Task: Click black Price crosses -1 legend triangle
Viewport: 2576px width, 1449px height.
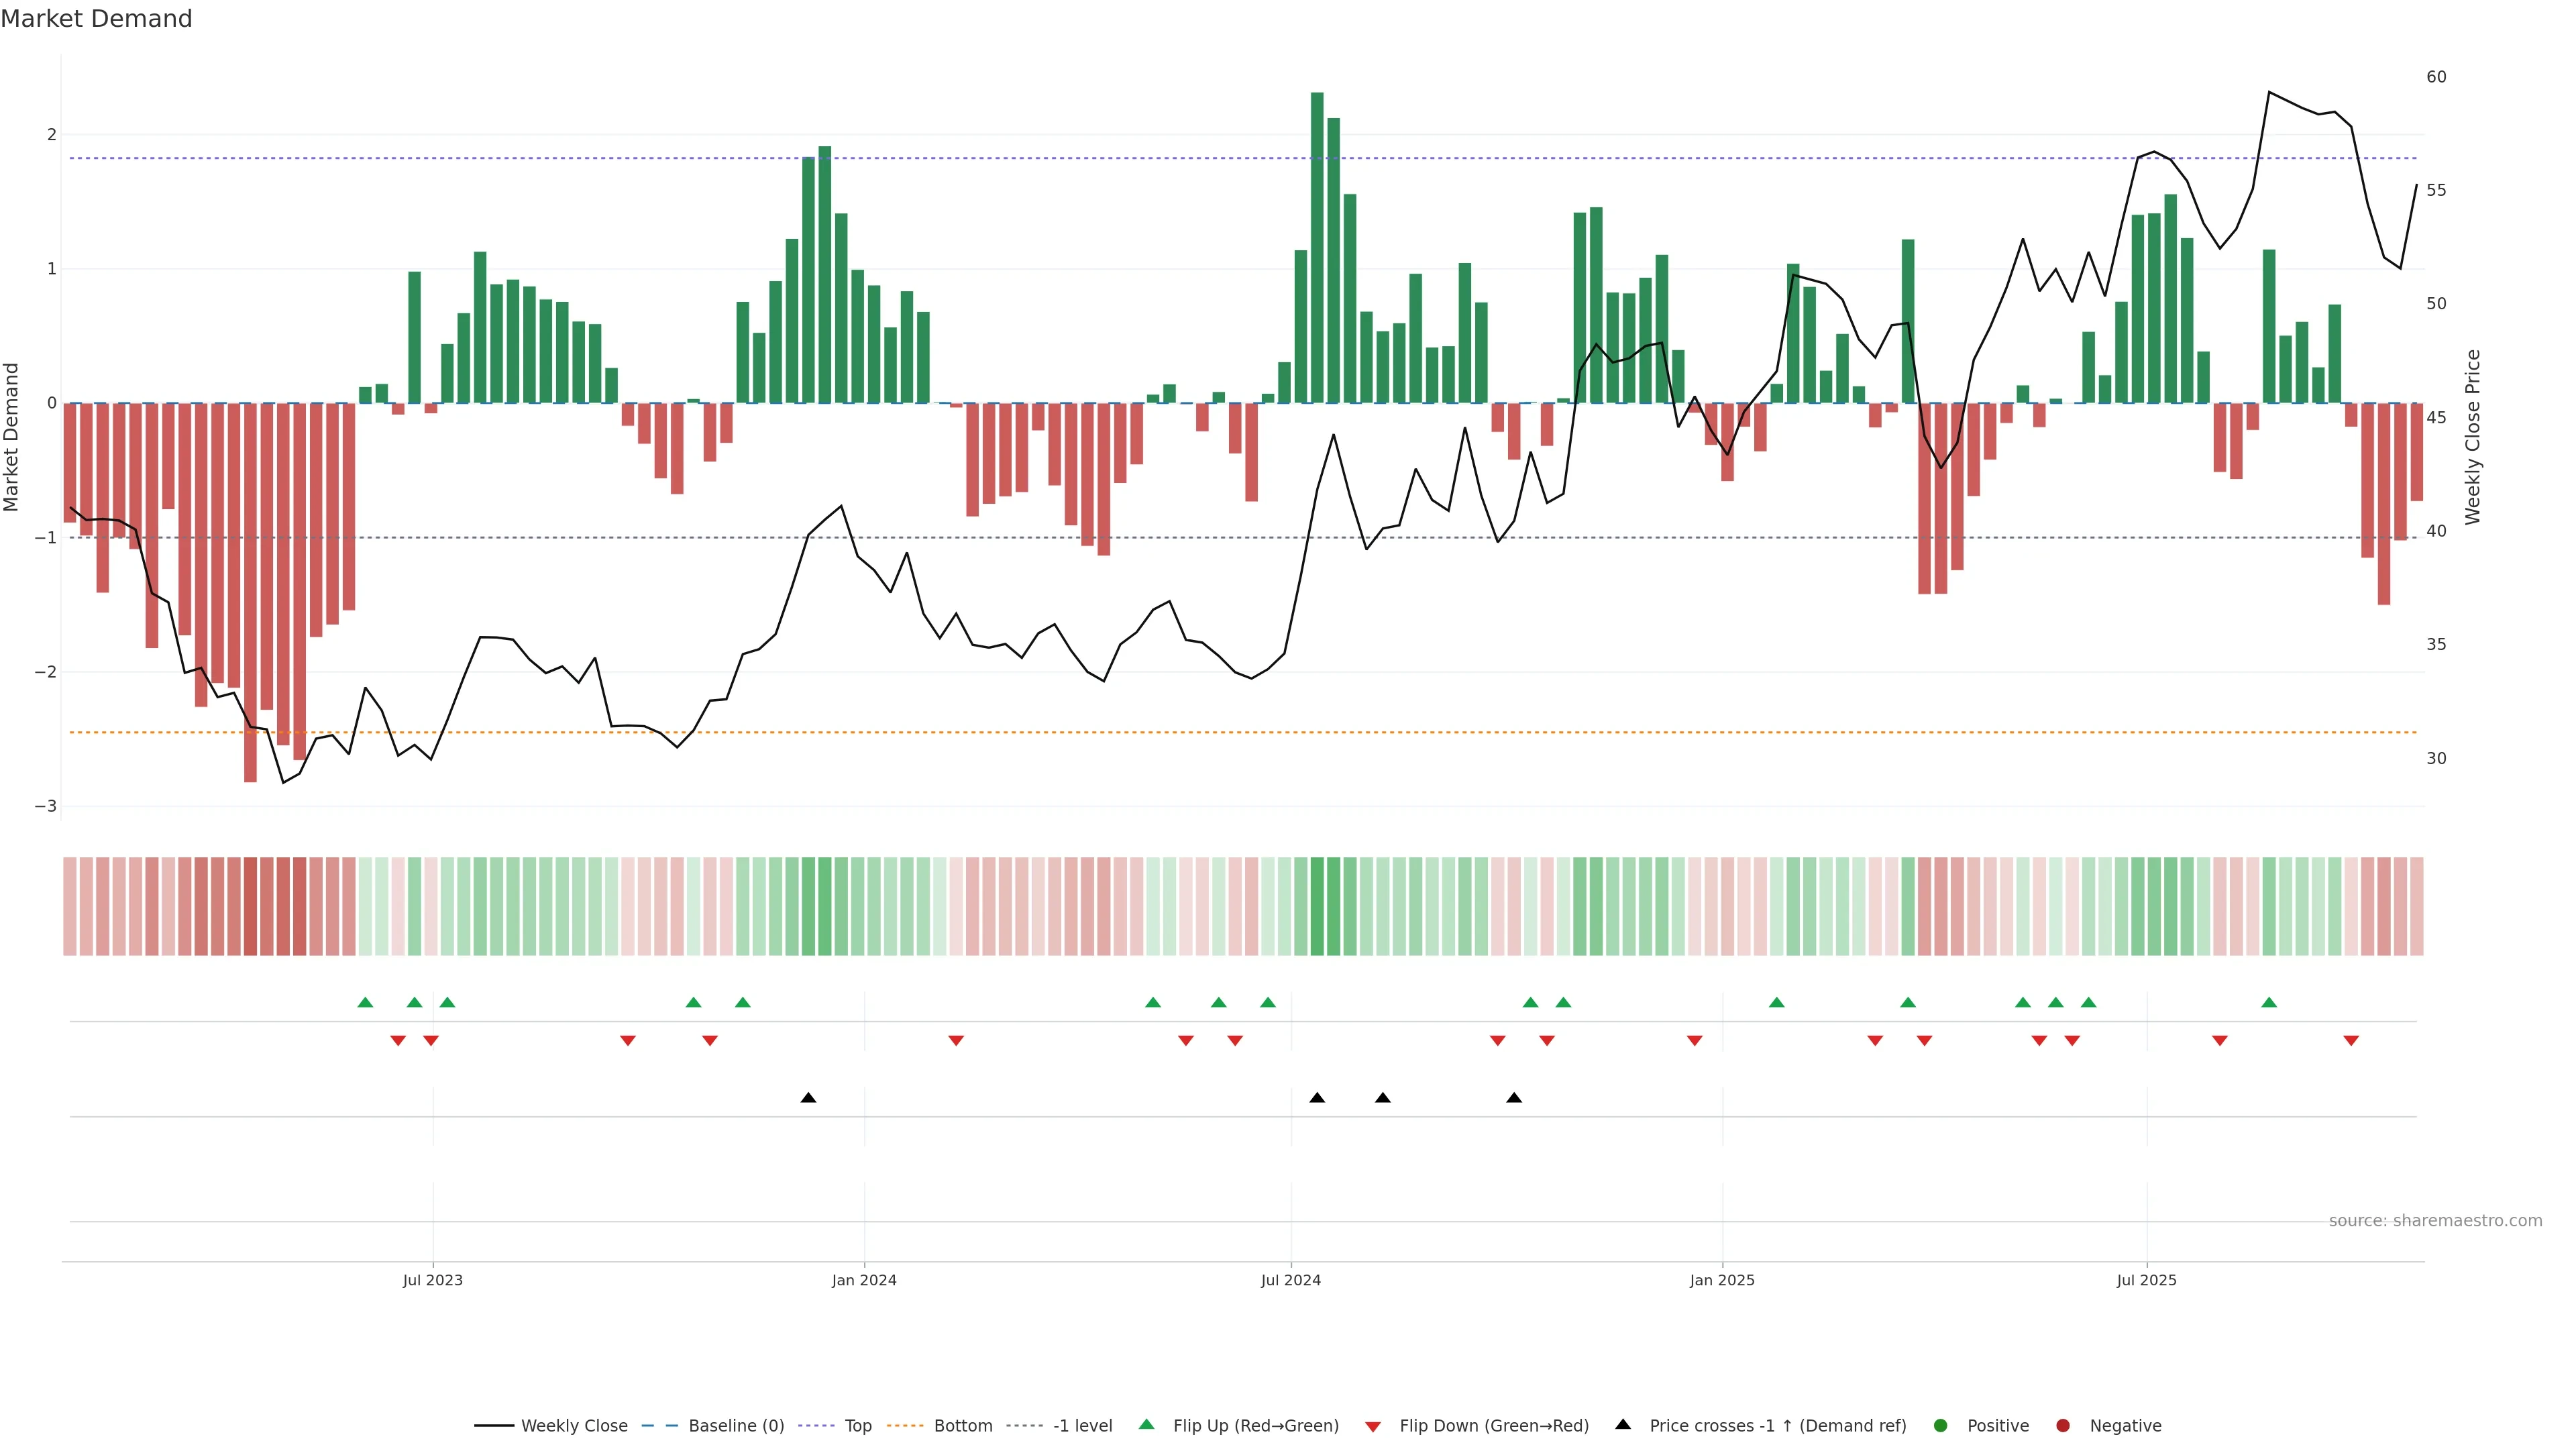Action: [1623, 1425]
